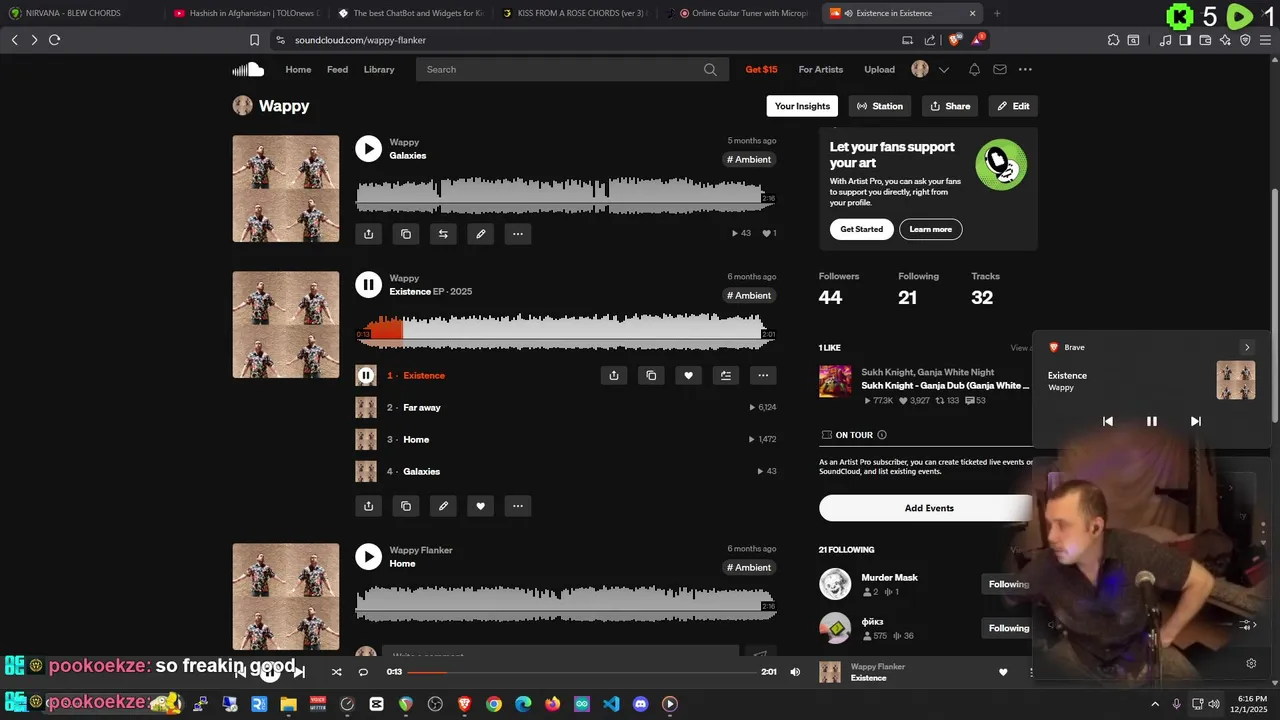Reload the SoundCloud page

[x=54, y=40]
